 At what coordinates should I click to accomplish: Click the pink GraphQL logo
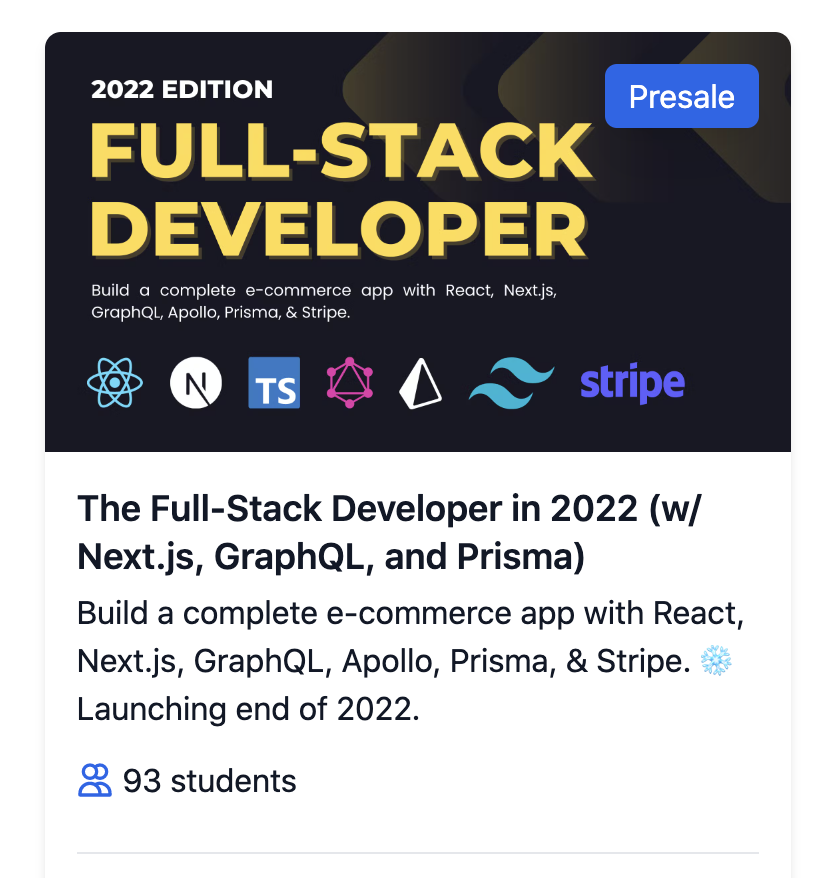click(x=350, y=383)
